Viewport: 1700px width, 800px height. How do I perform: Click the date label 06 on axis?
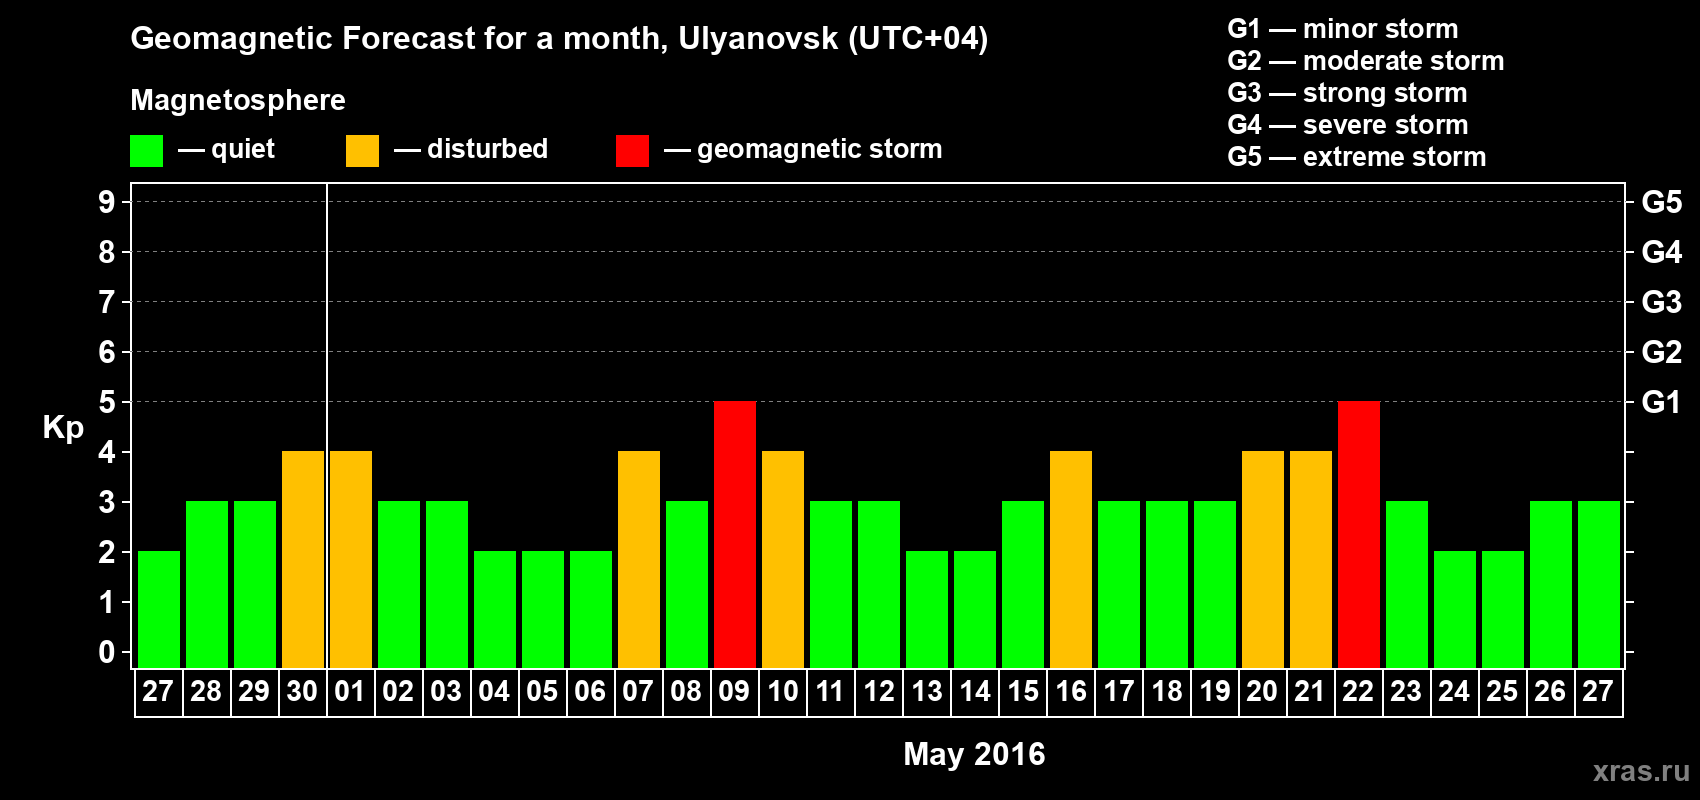point(590,692)
